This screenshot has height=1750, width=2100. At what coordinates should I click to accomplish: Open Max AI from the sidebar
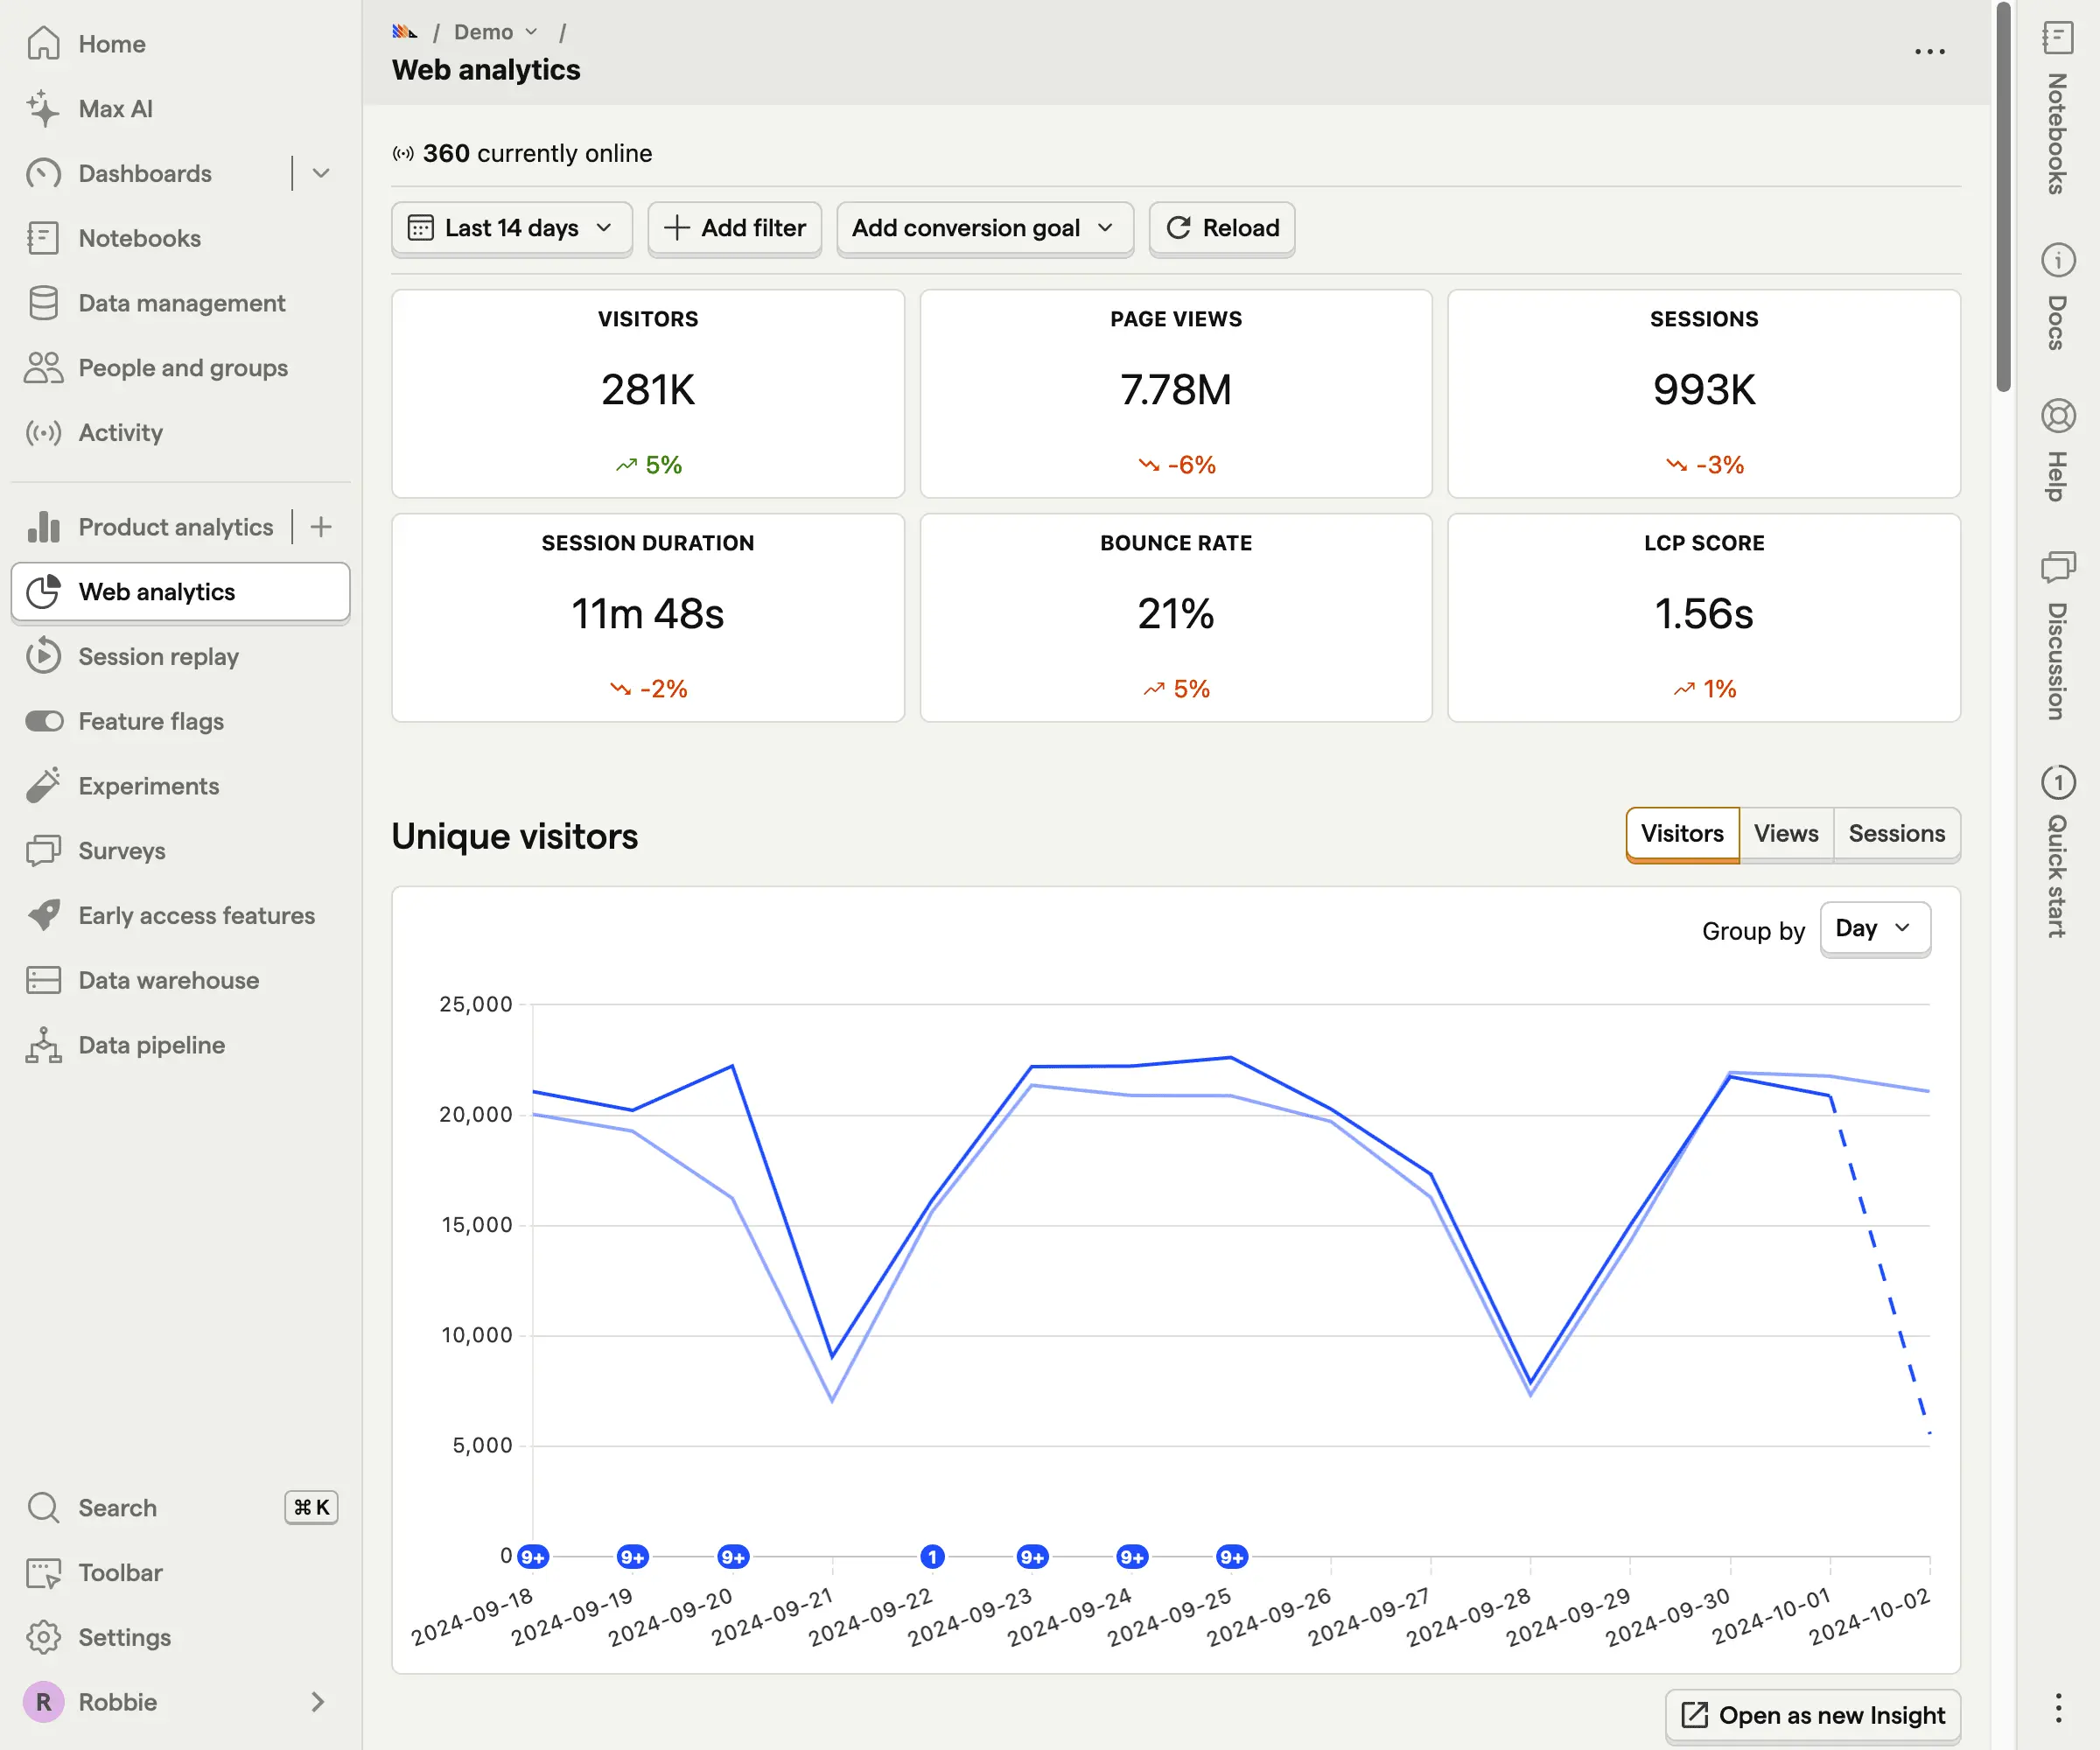115,109
